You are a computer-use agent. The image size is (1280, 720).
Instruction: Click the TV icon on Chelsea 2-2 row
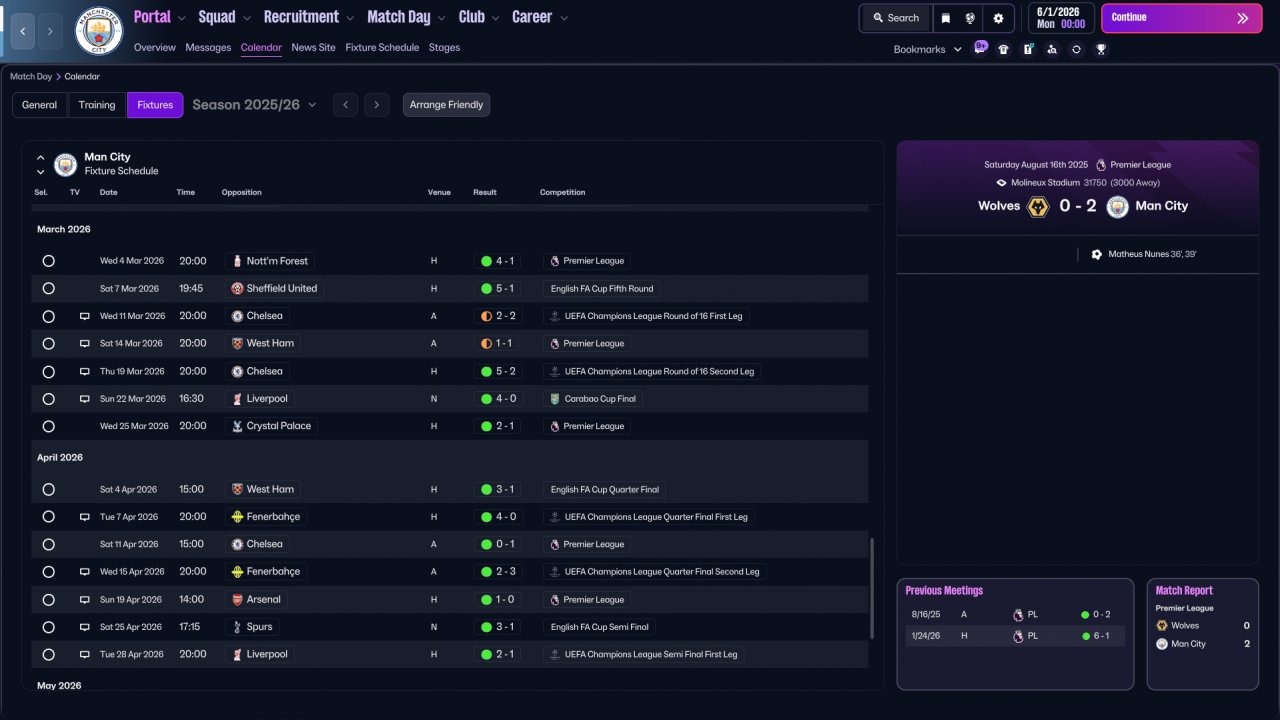pyautogui.click(x=85, y=316)
